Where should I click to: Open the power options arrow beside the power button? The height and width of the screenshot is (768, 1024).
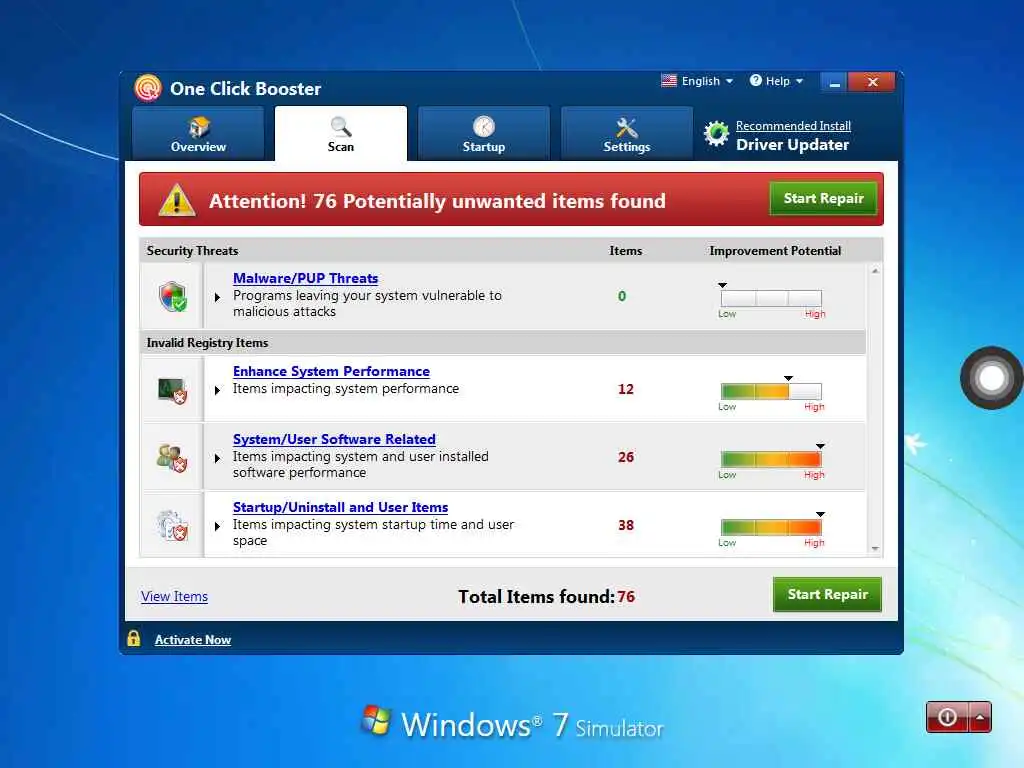980,717
